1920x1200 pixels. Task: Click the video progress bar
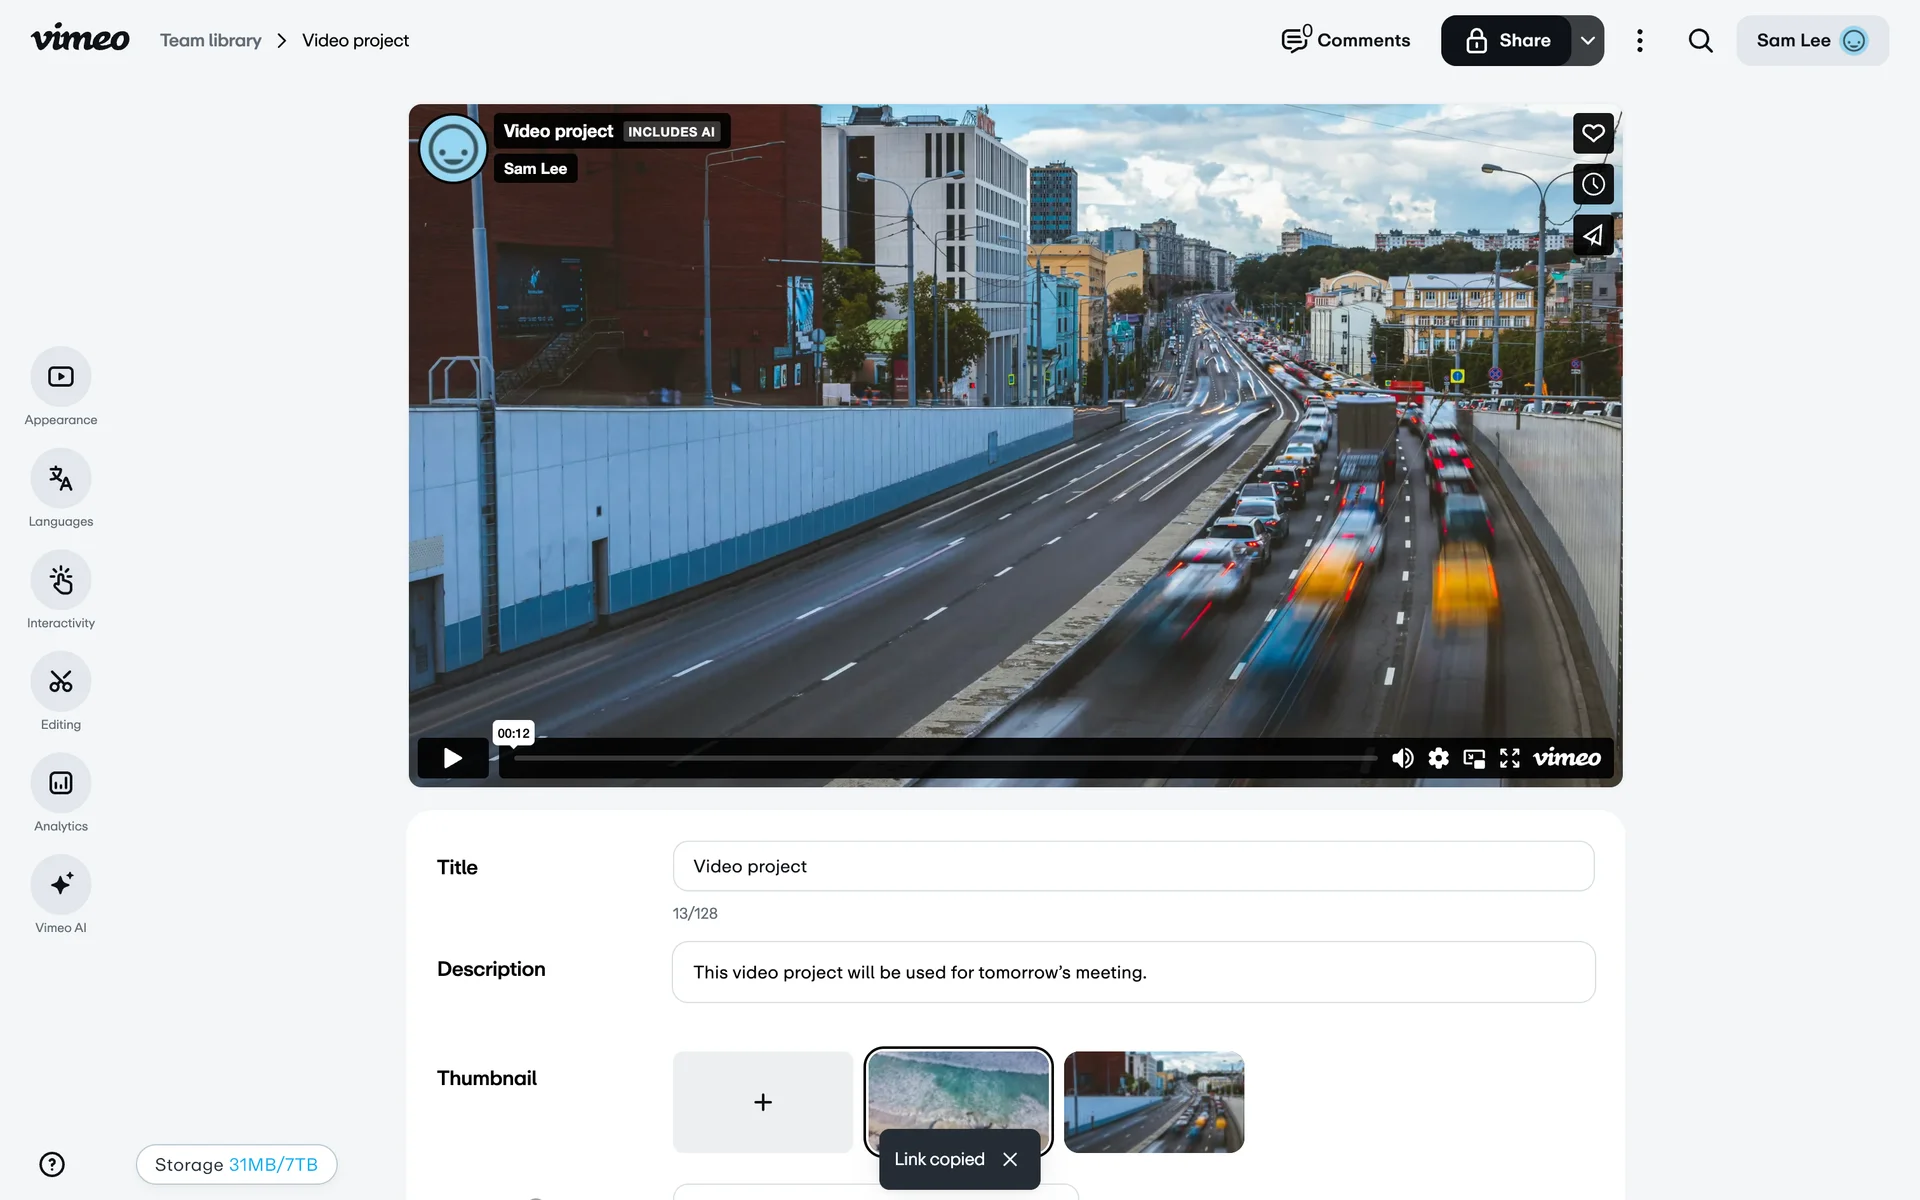tap(944, 759)
